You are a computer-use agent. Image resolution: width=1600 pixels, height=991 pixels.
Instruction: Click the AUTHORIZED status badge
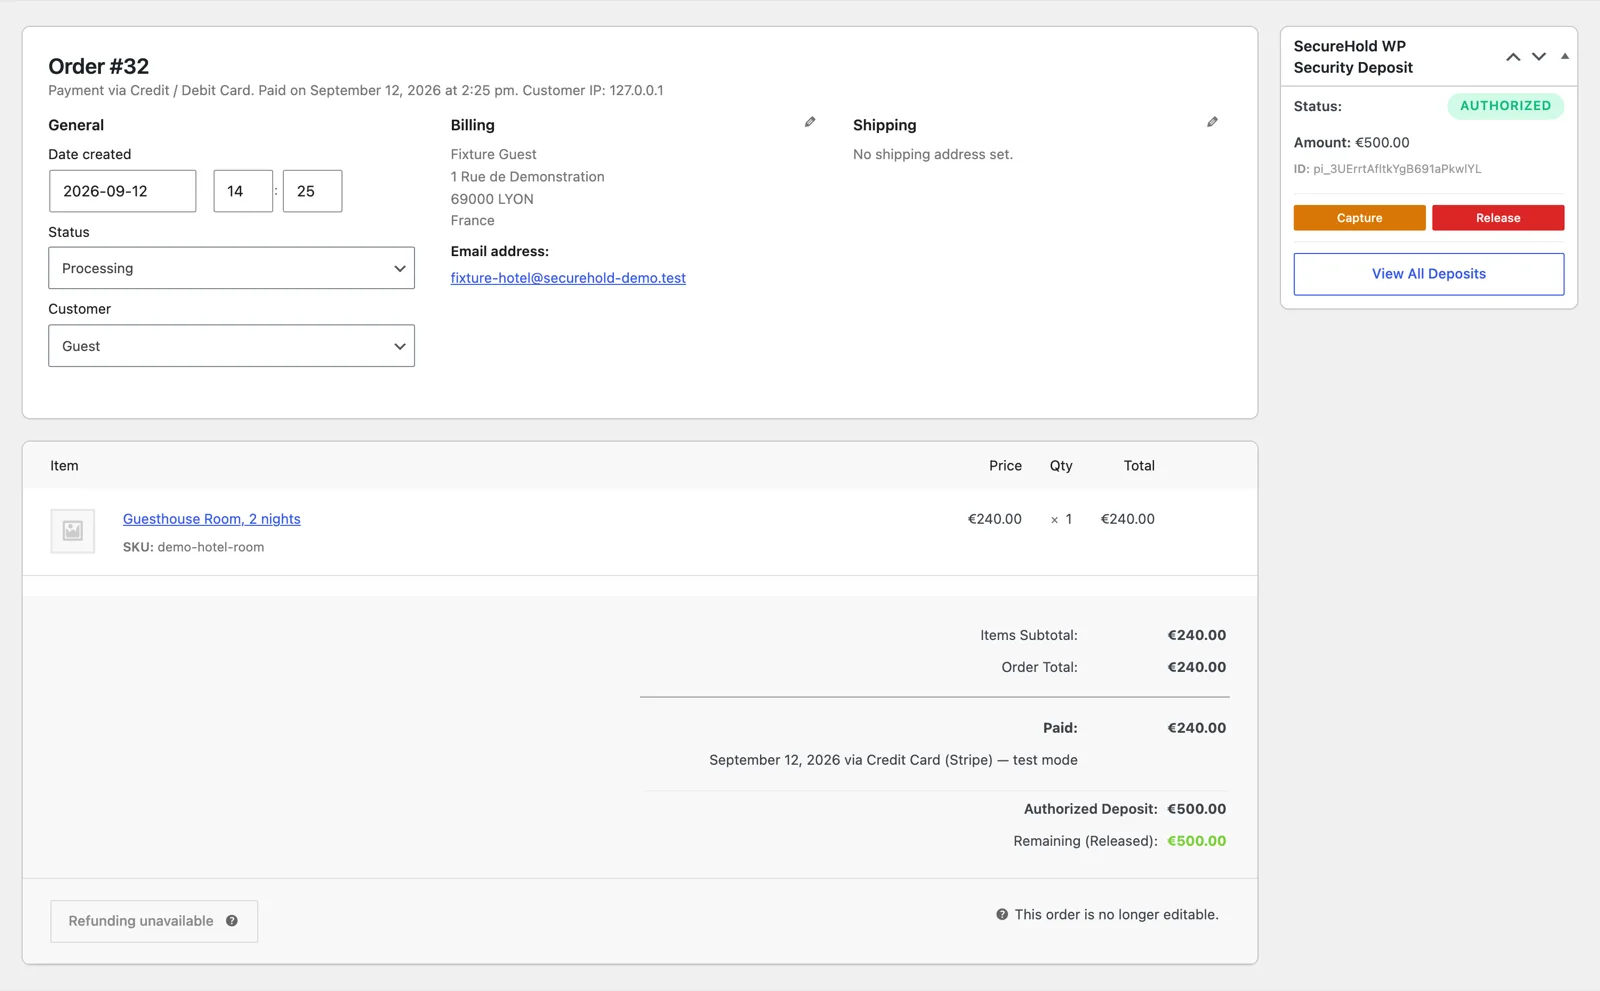point(1505,106)
